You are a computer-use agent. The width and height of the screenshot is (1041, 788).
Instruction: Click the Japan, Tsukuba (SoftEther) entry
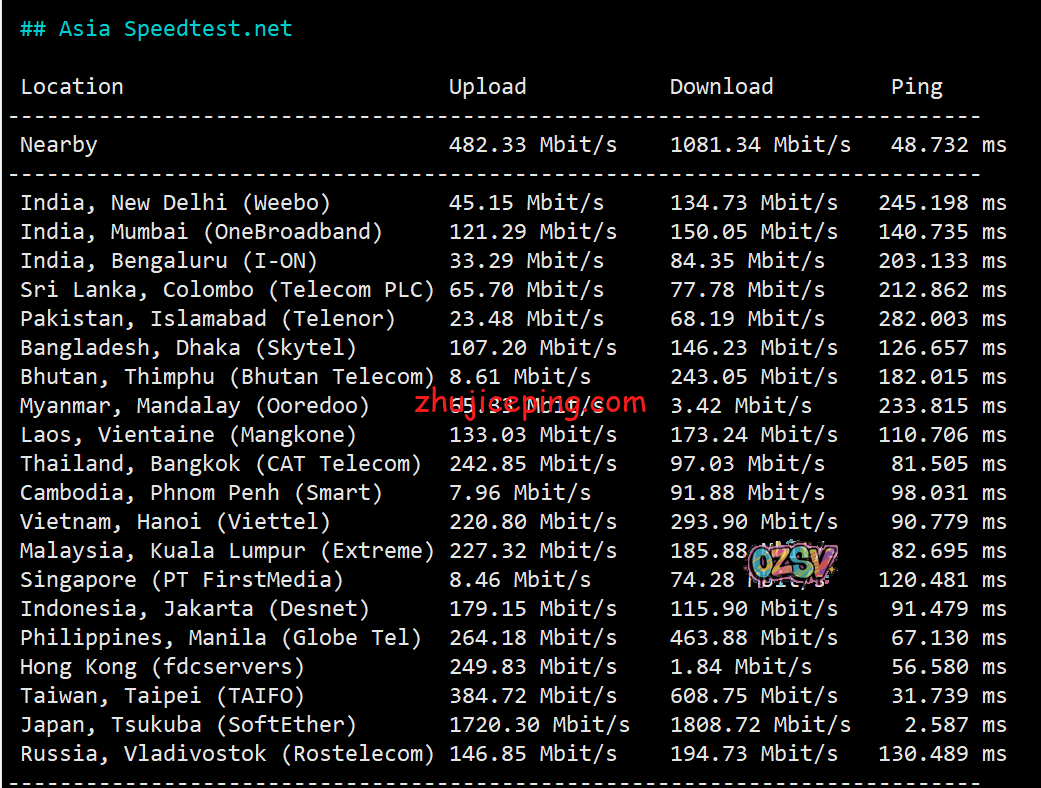(x=188, y=725)
